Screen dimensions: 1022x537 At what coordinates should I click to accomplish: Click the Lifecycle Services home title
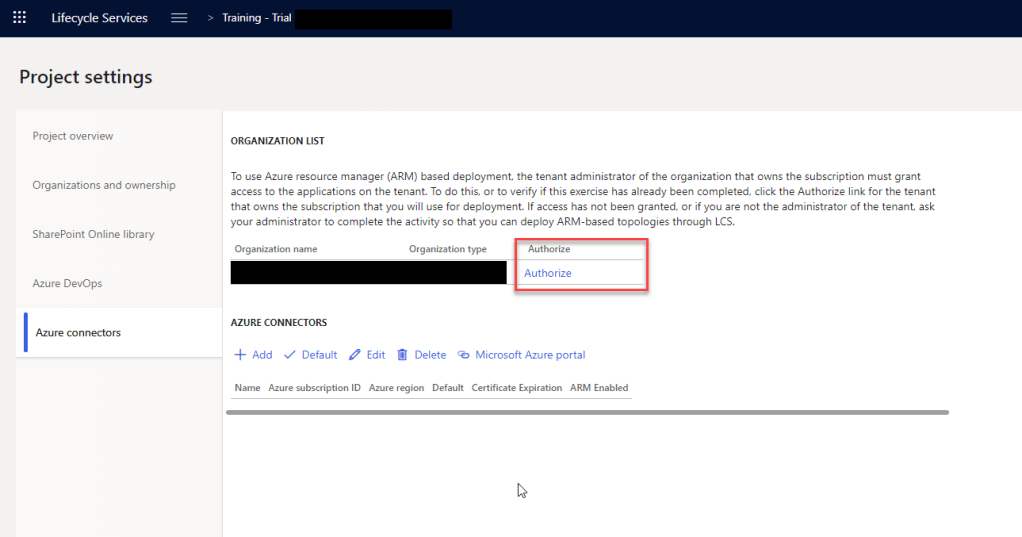click(x=99, y=18)
